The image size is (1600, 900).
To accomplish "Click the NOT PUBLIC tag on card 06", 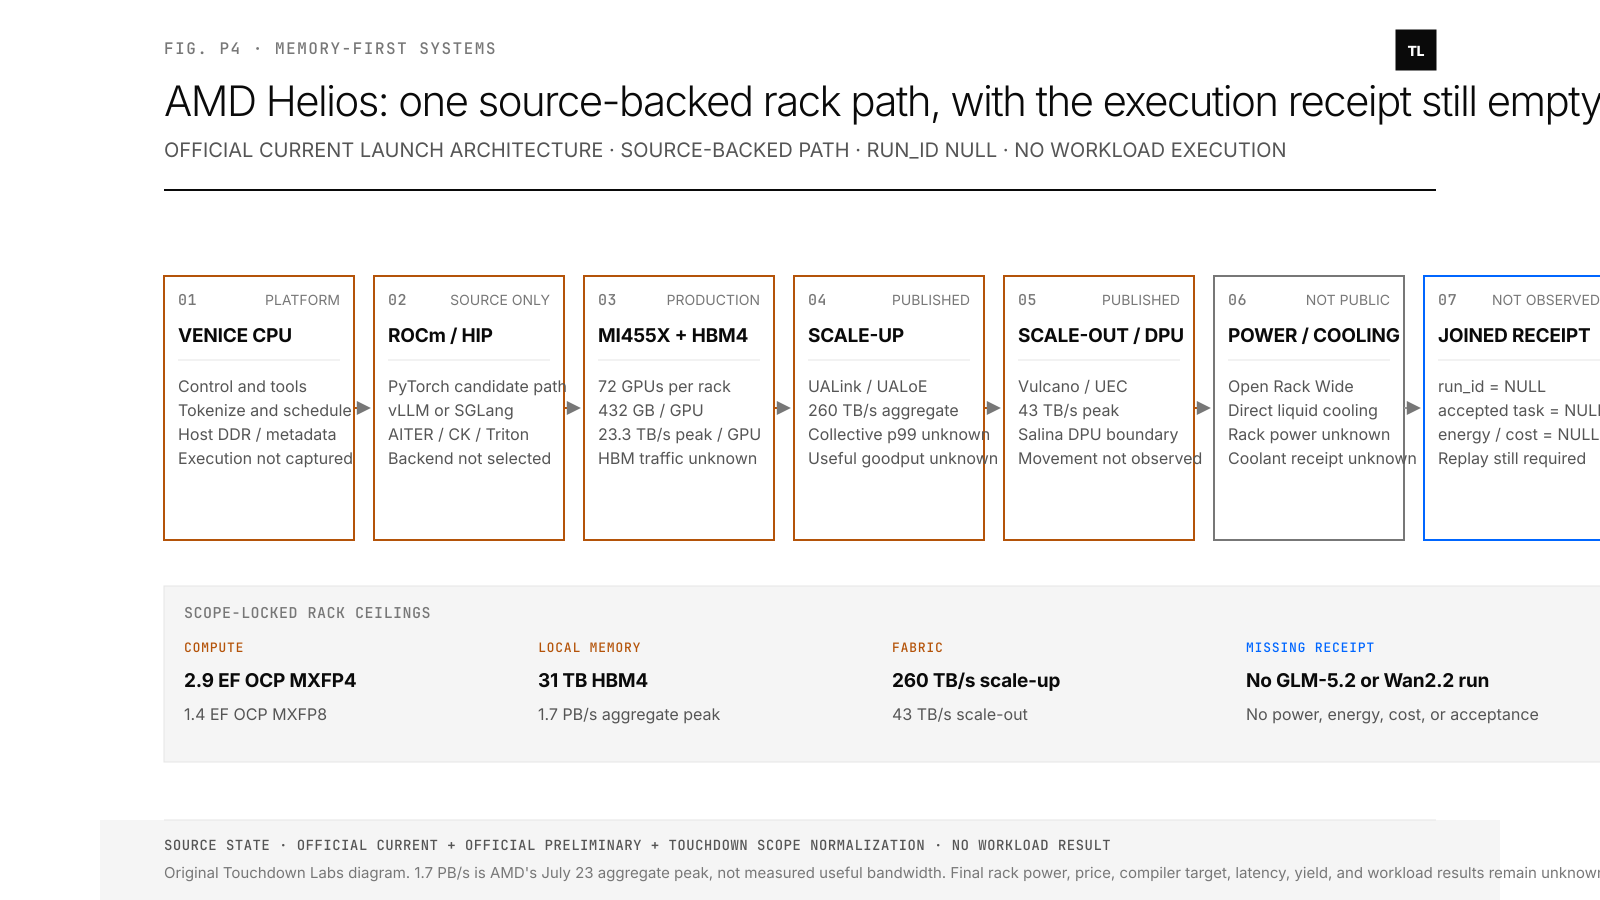I will click(1348, 300).
